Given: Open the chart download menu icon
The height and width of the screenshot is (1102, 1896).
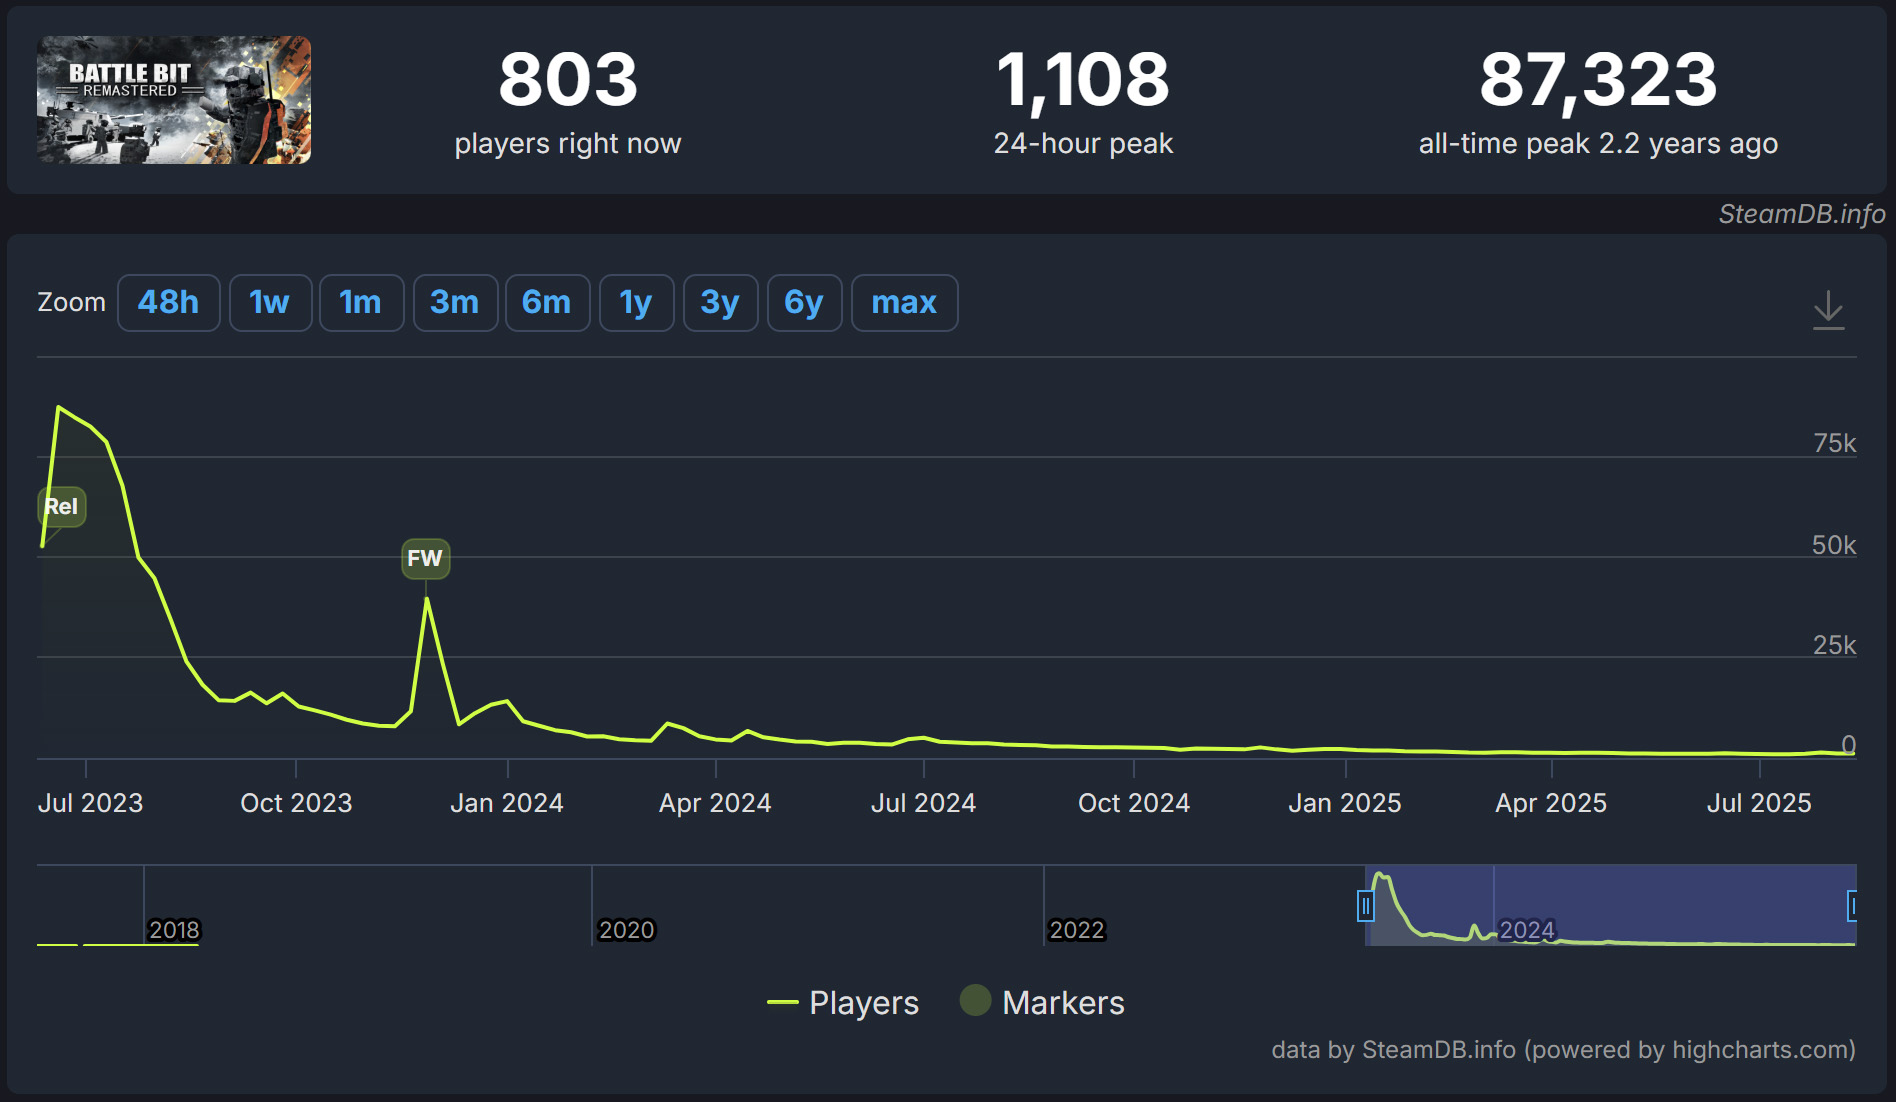Looking at the screenshot, I should 1828,310.
